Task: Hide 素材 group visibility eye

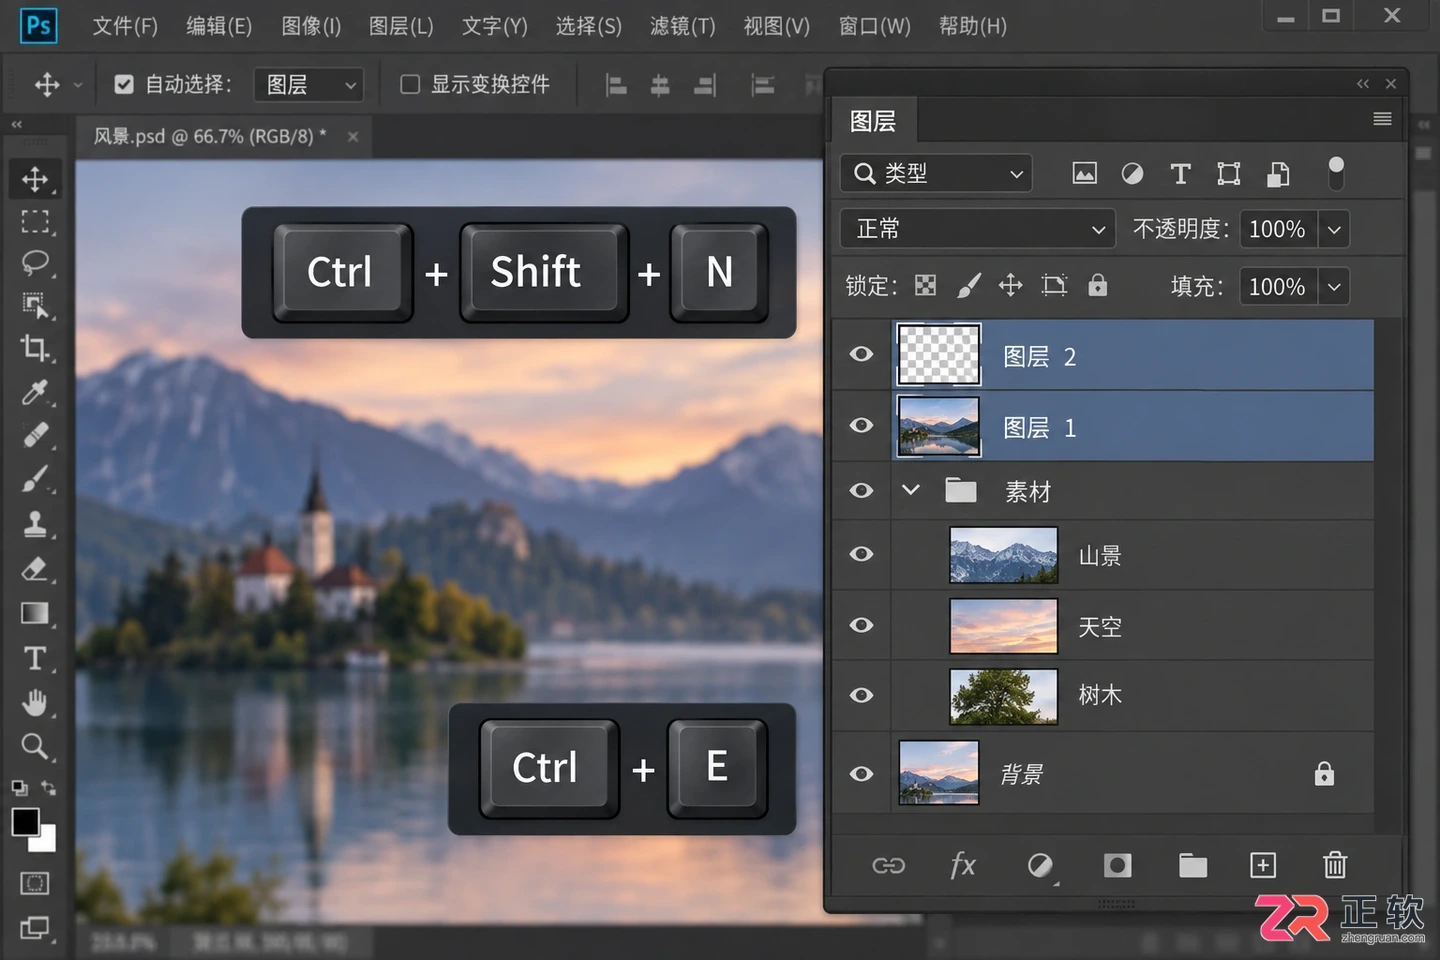Action: click(x=861, y=490)
